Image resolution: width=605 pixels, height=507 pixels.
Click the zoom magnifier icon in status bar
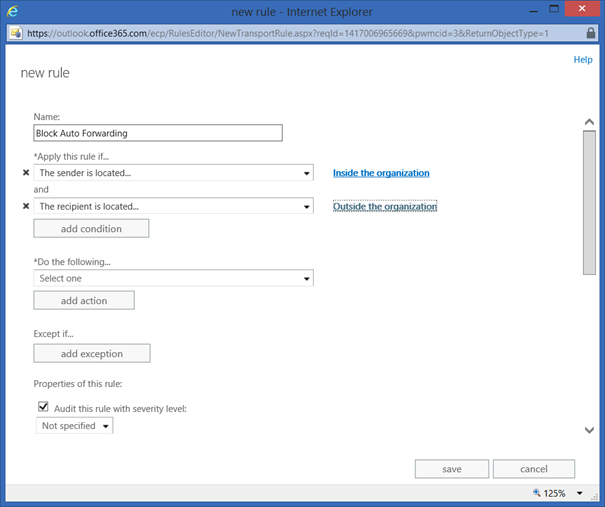pyautogui.click(x=537, y=493)
